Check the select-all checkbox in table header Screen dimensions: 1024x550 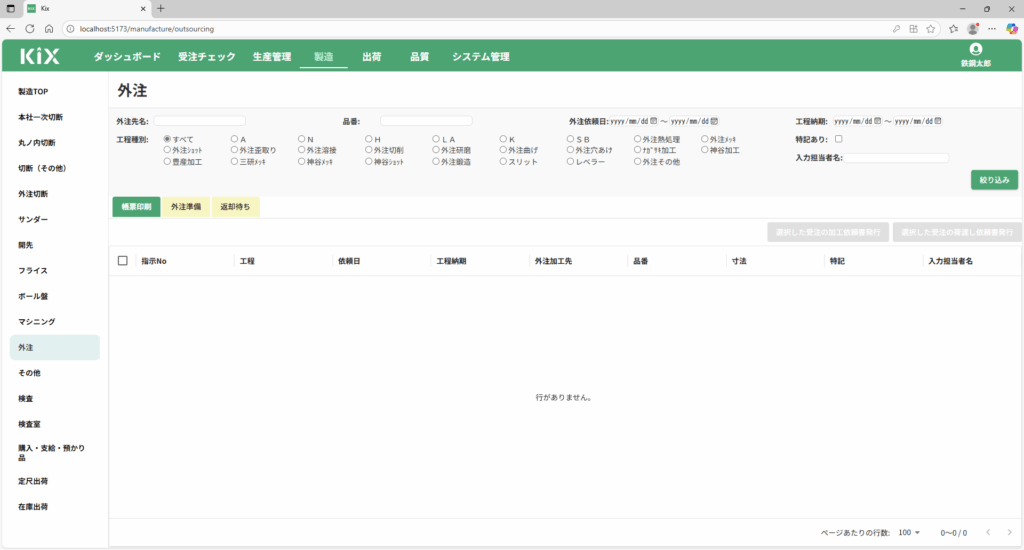[123, 261]
